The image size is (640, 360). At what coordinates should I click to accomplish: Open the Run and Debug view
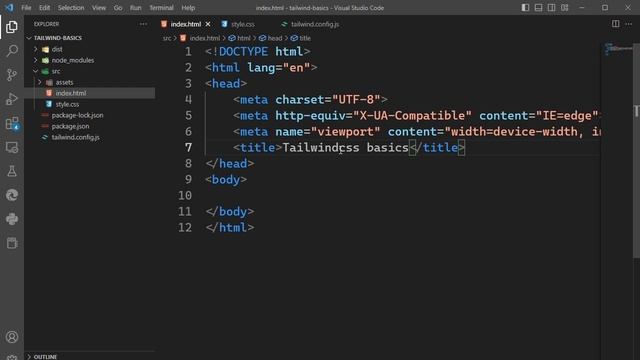coord(12,99)
